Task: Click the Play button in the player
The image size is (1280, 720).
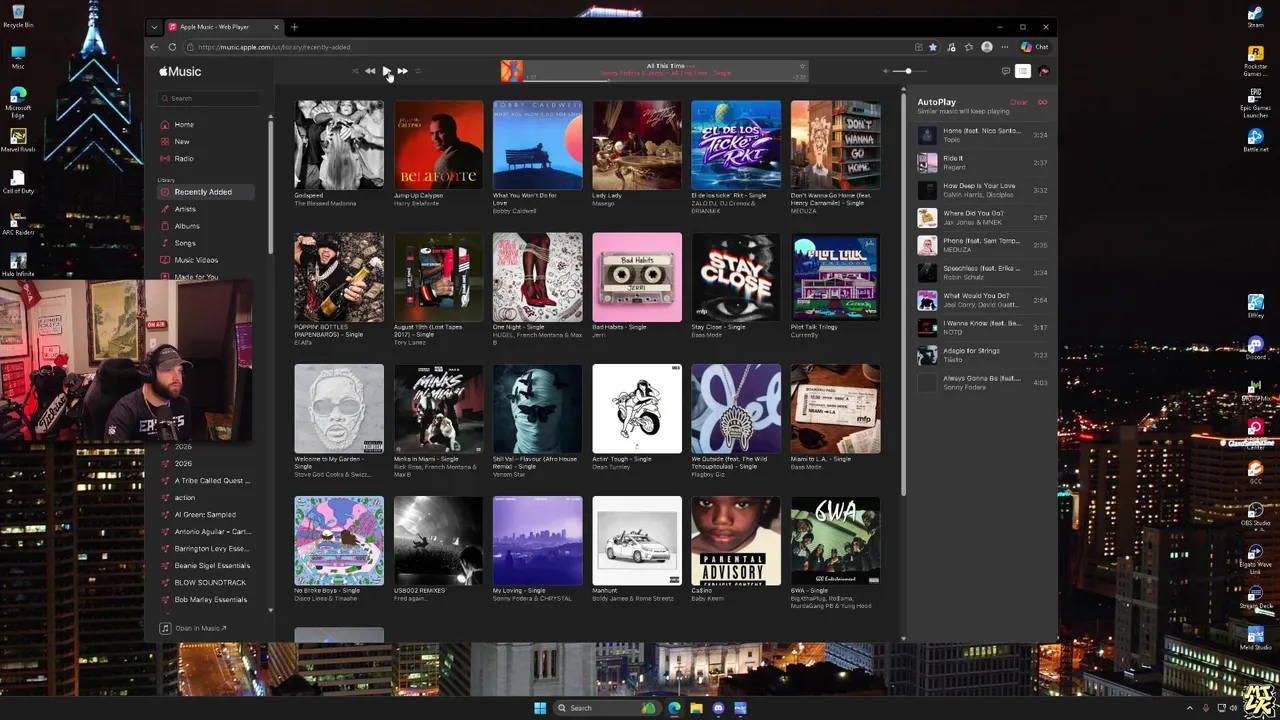Action: 386,71
